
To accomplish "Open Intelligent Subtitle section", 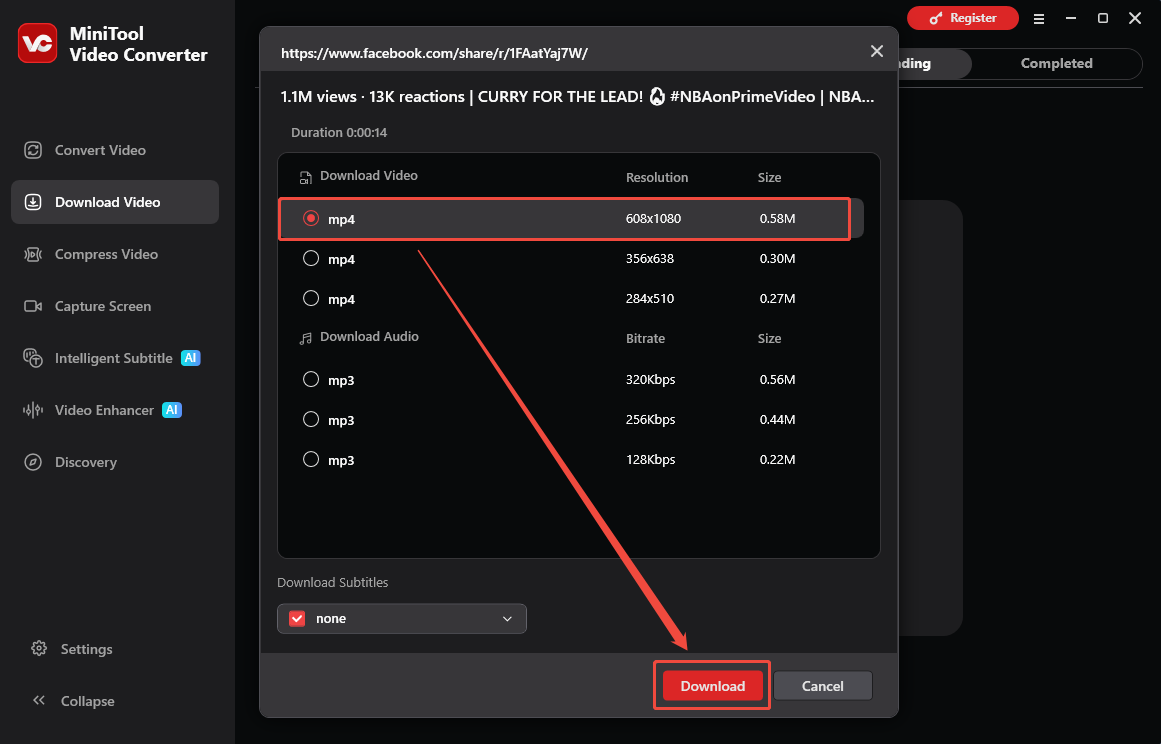I will (x=115, y=358).
